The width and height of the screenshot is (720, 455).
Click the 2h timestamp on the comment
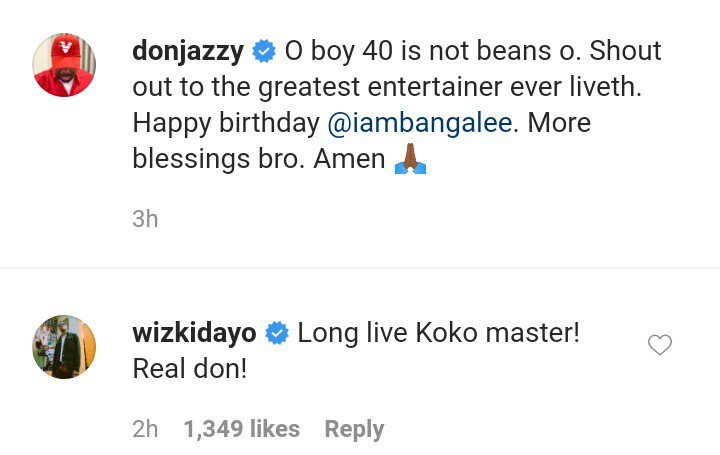[x=145, y=429]
